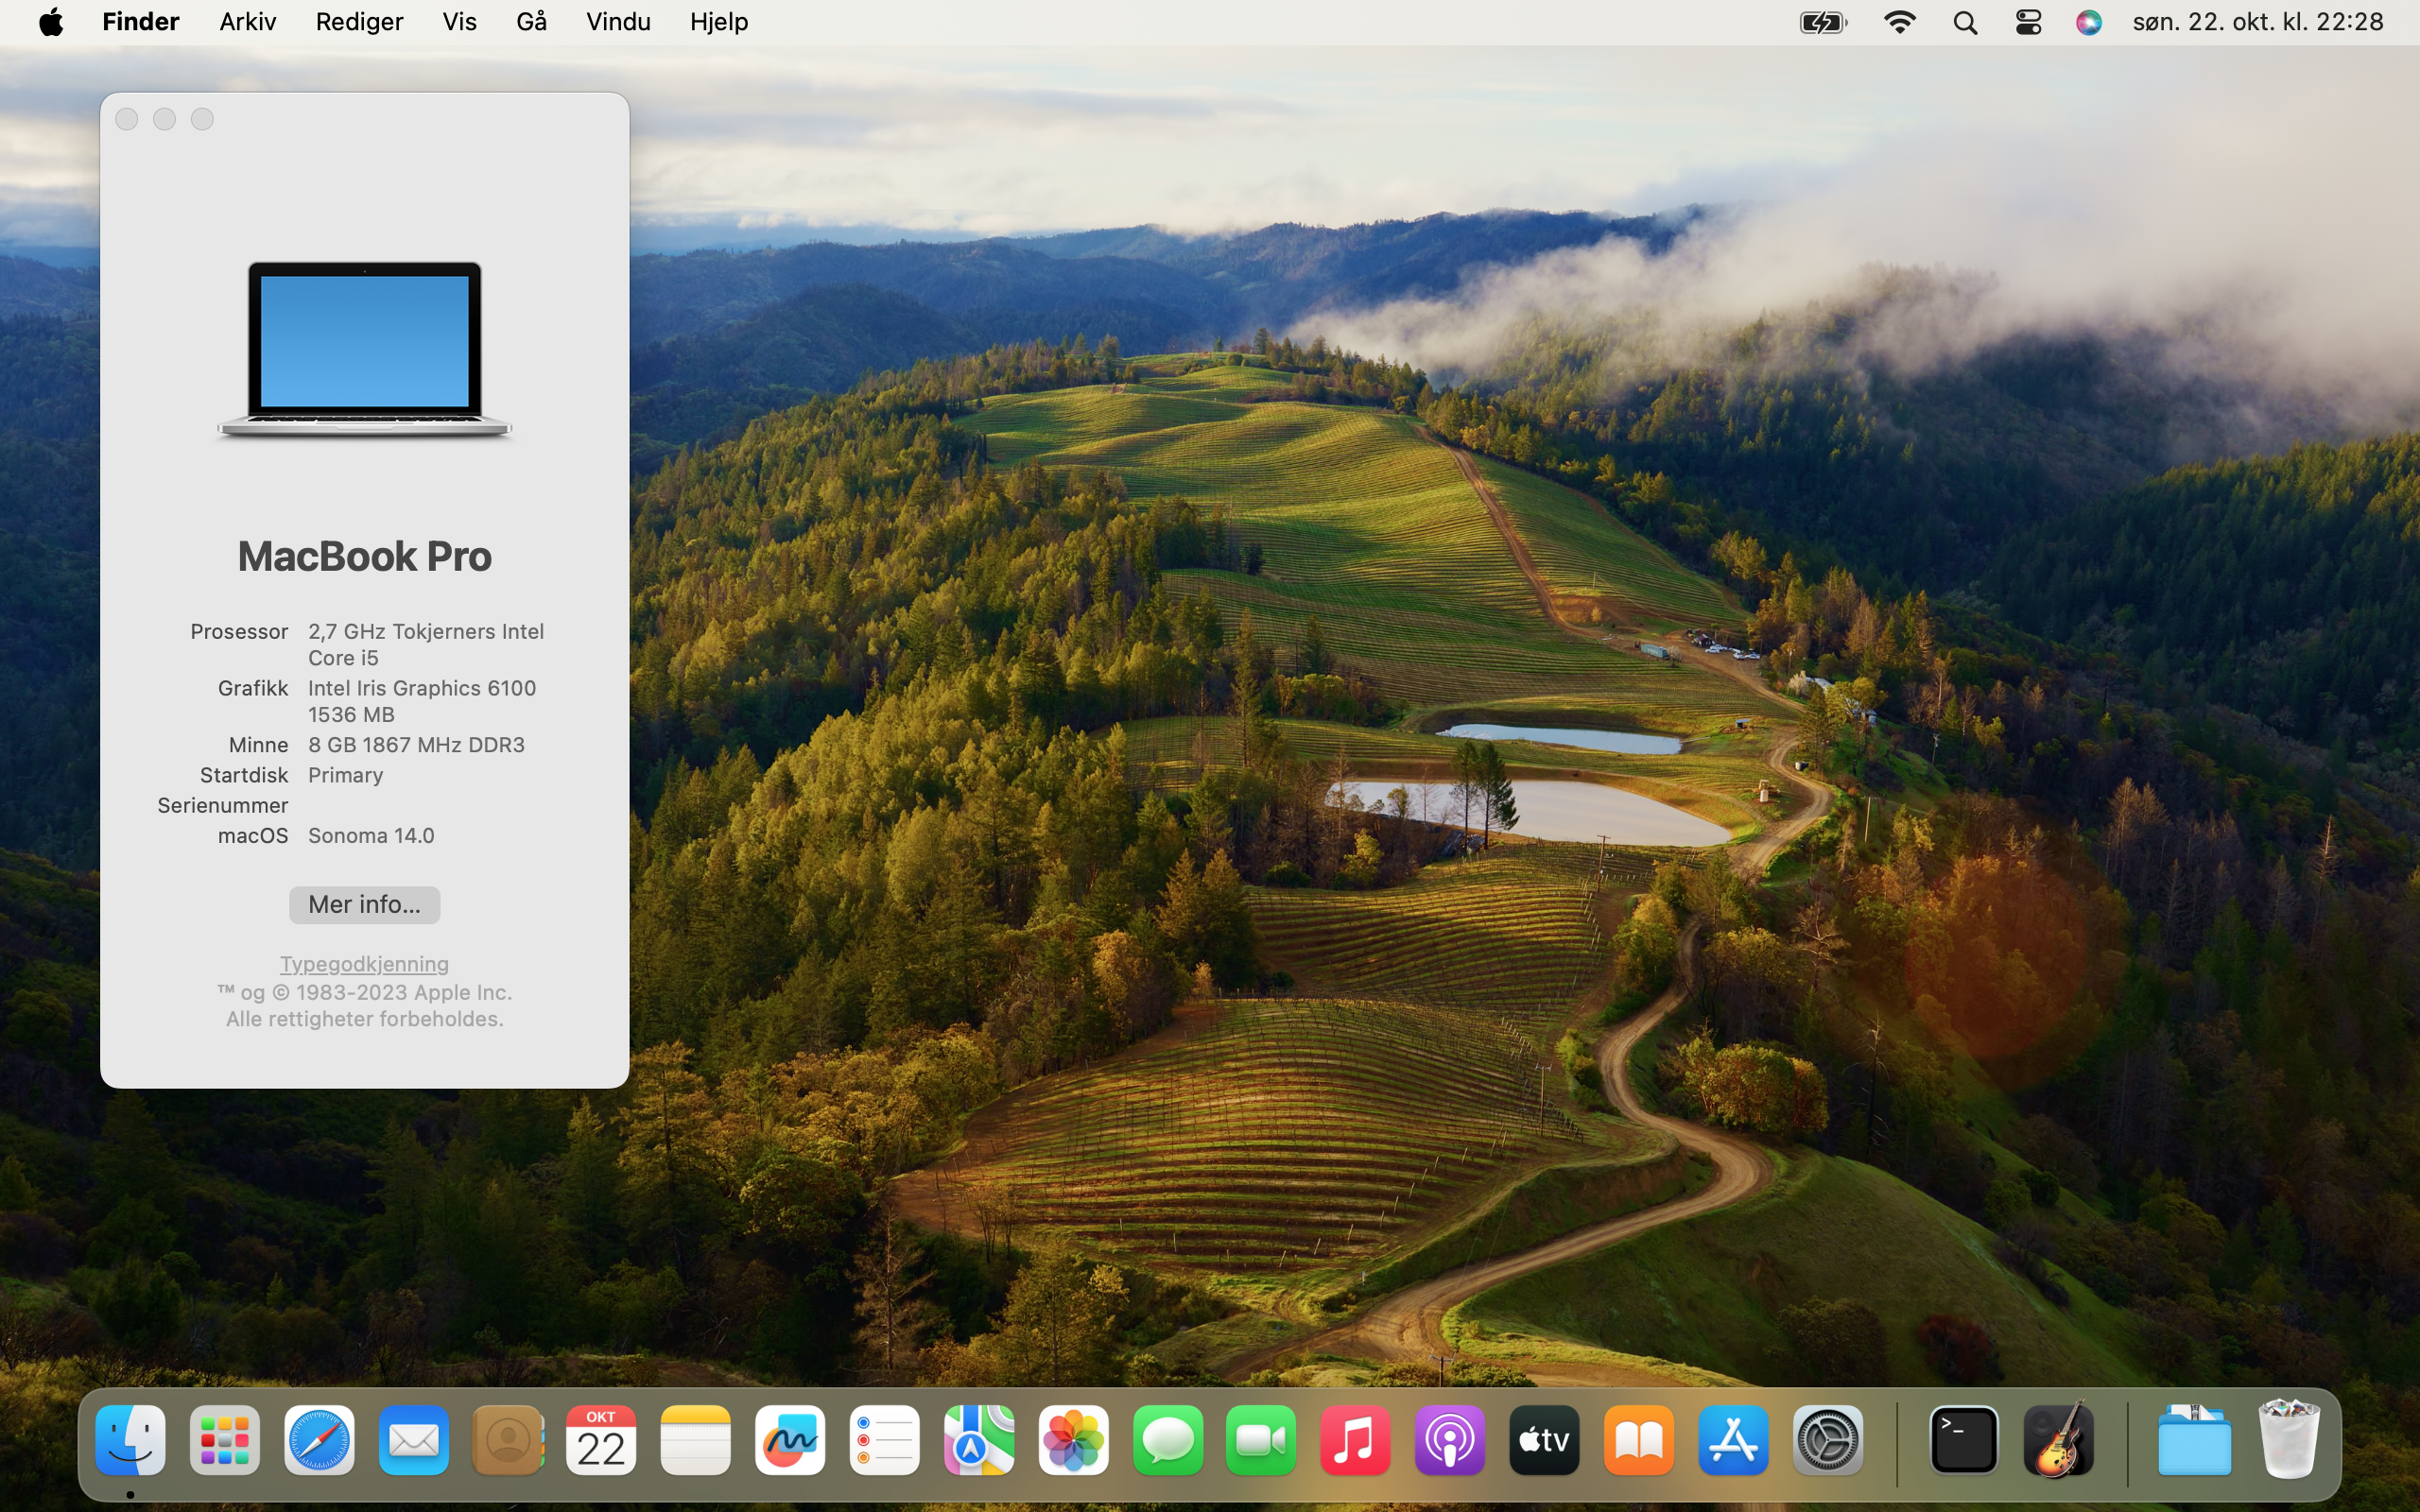This screenshot has width=2420, height=1512.
Task: Open App Store in the Dock
Action: tap(1734, 1440)
